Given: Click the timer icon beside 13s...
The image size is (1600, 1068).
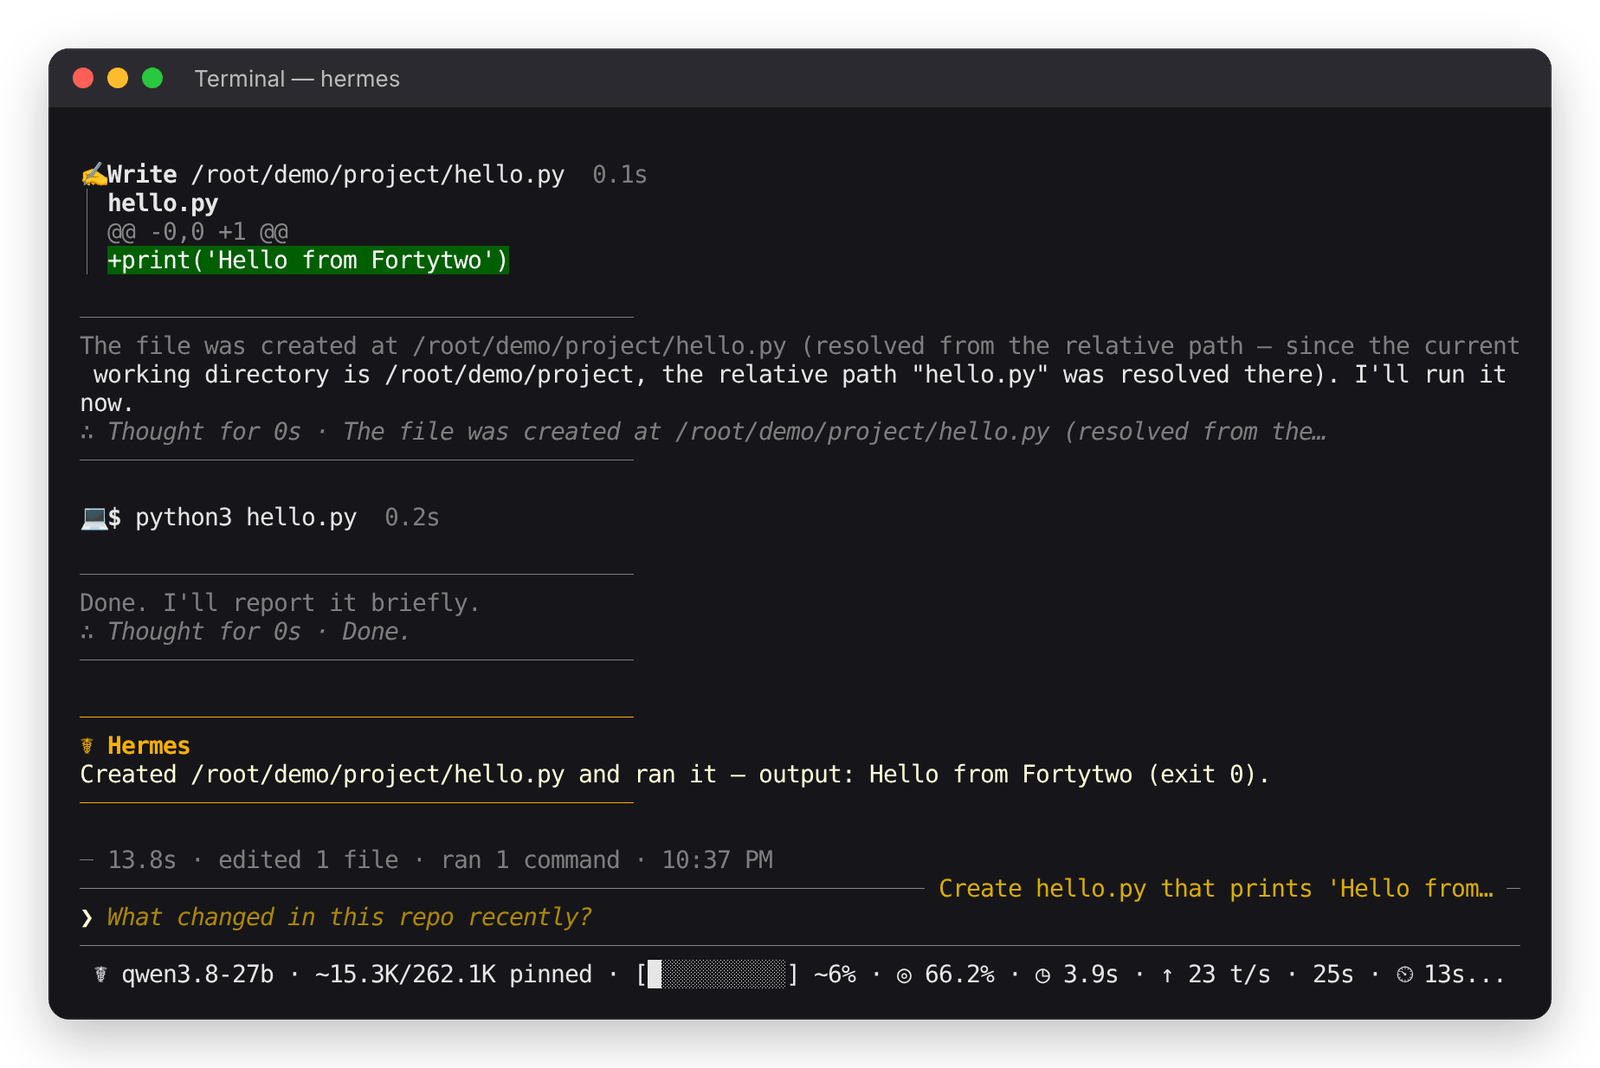Looking at the screenshot, I should [x=1405, y=975].
